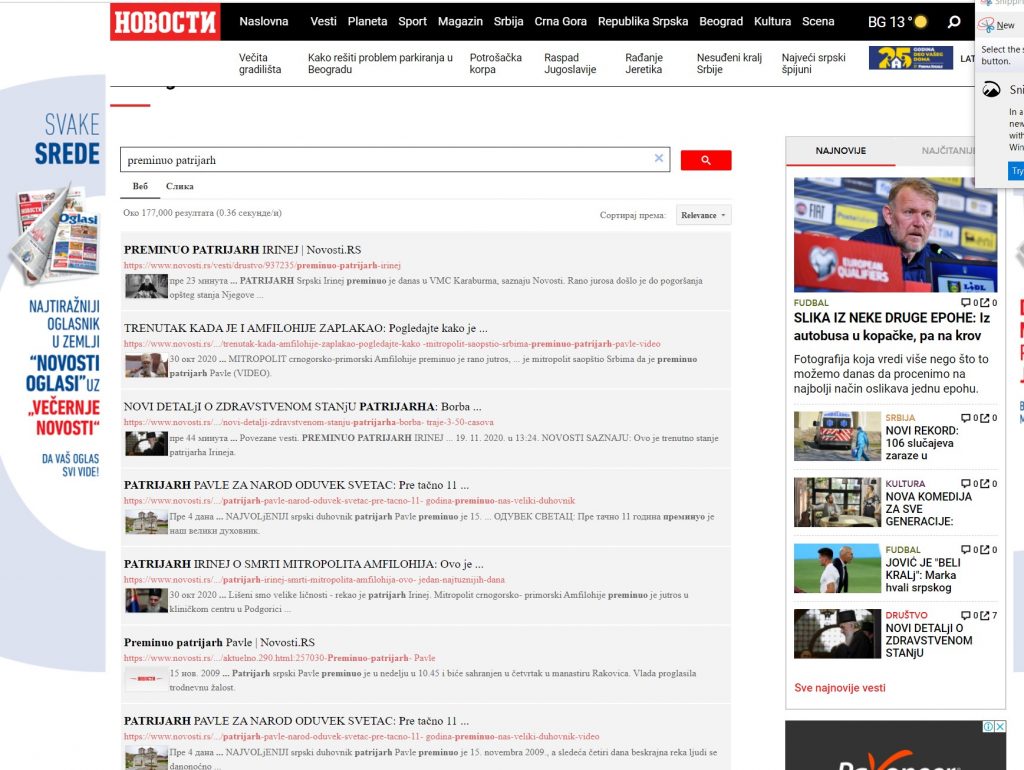
Task: Open the Nesuđeni kralj Srbije link
Action: pos(729,63)
